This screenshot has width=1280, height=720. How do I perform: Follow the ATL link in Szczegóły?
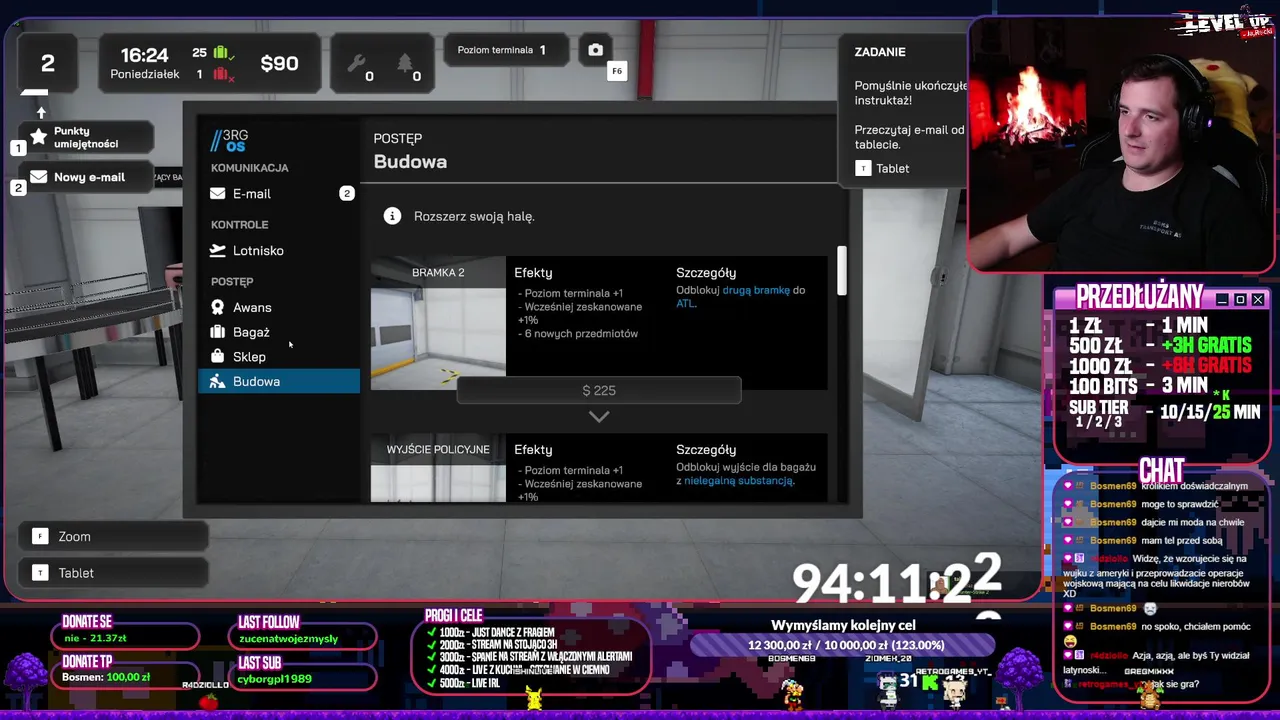pyautogui.click(x=685, y=303)
